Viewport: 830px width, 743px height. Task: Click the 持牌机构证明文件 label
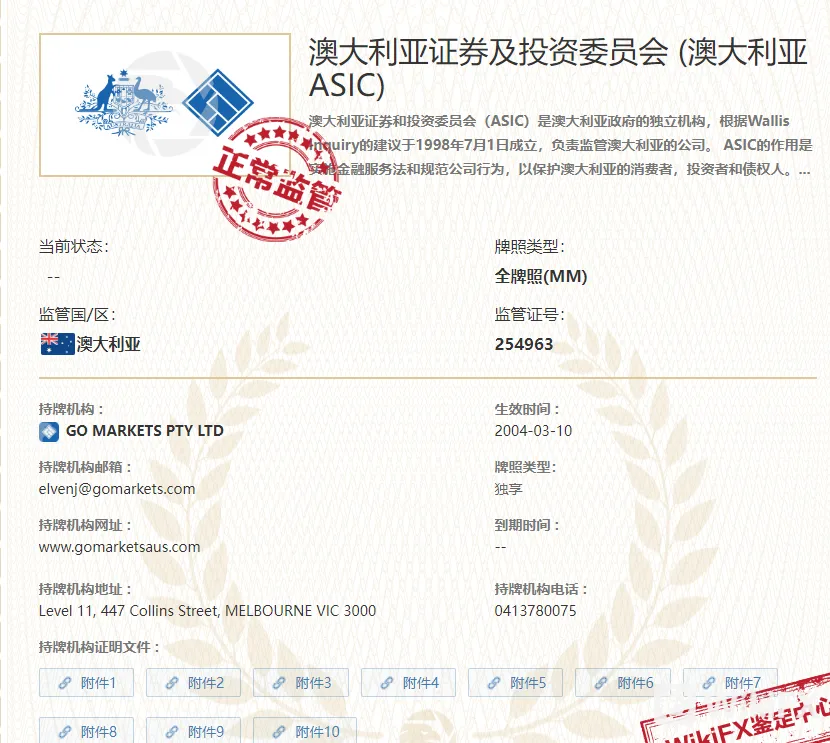99,647
